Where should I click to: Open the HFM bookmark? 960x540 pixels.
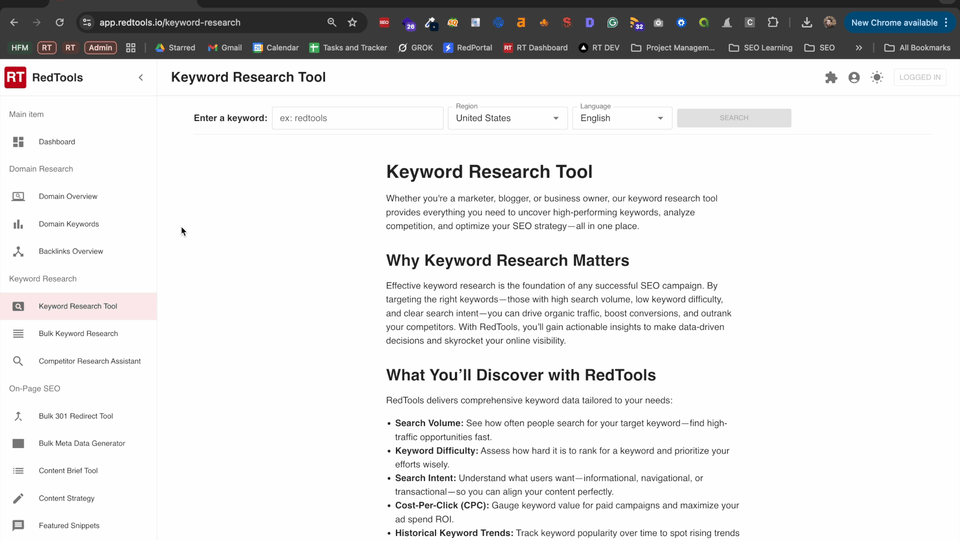click(20, 48)
